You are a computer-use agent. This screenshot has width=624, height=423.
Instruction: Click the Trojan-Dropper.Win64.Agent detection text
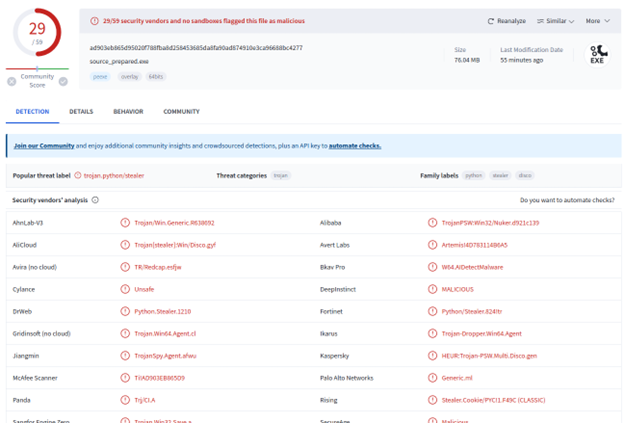(482, 333)
